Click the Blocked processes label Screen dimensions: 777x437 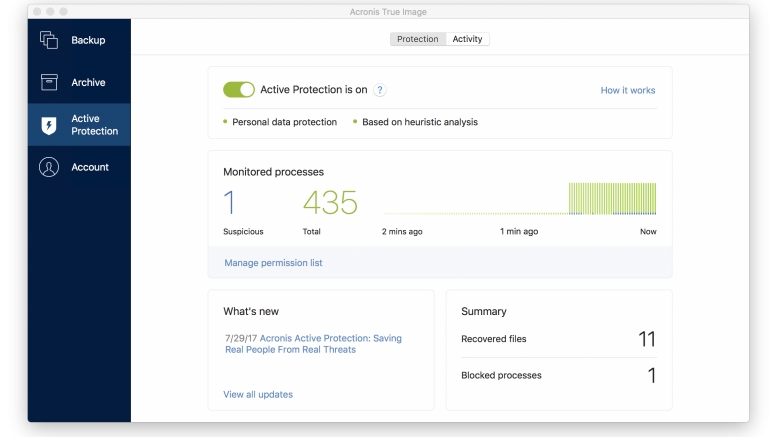click(501, 375)
